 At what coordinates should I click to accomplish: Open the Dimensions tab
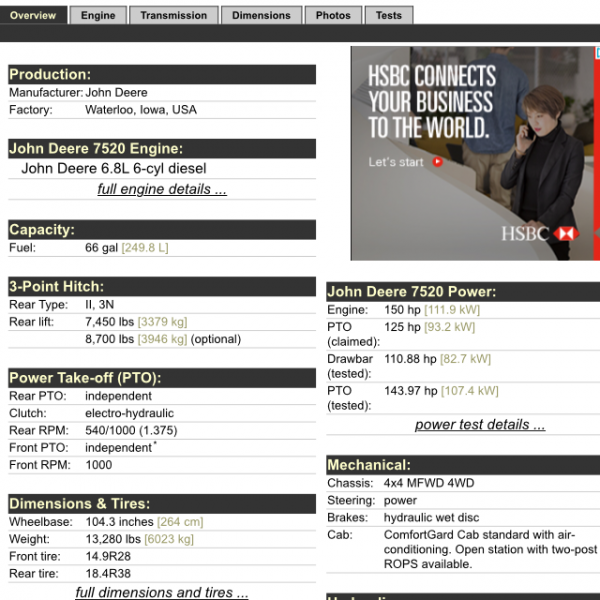pos(261,15)
